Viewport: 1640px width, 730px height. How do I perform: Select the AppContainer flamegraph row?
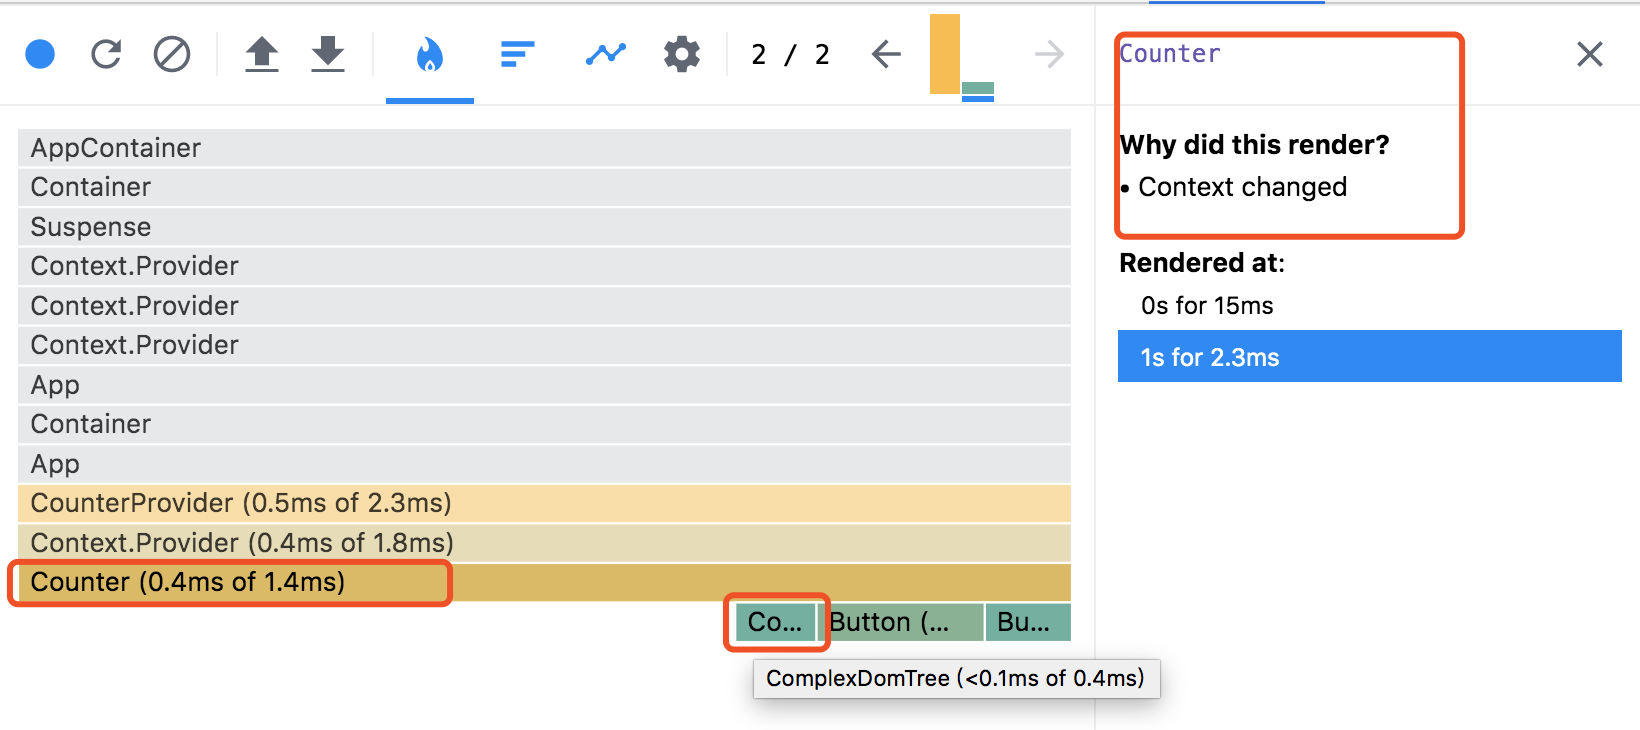point(544,148)
